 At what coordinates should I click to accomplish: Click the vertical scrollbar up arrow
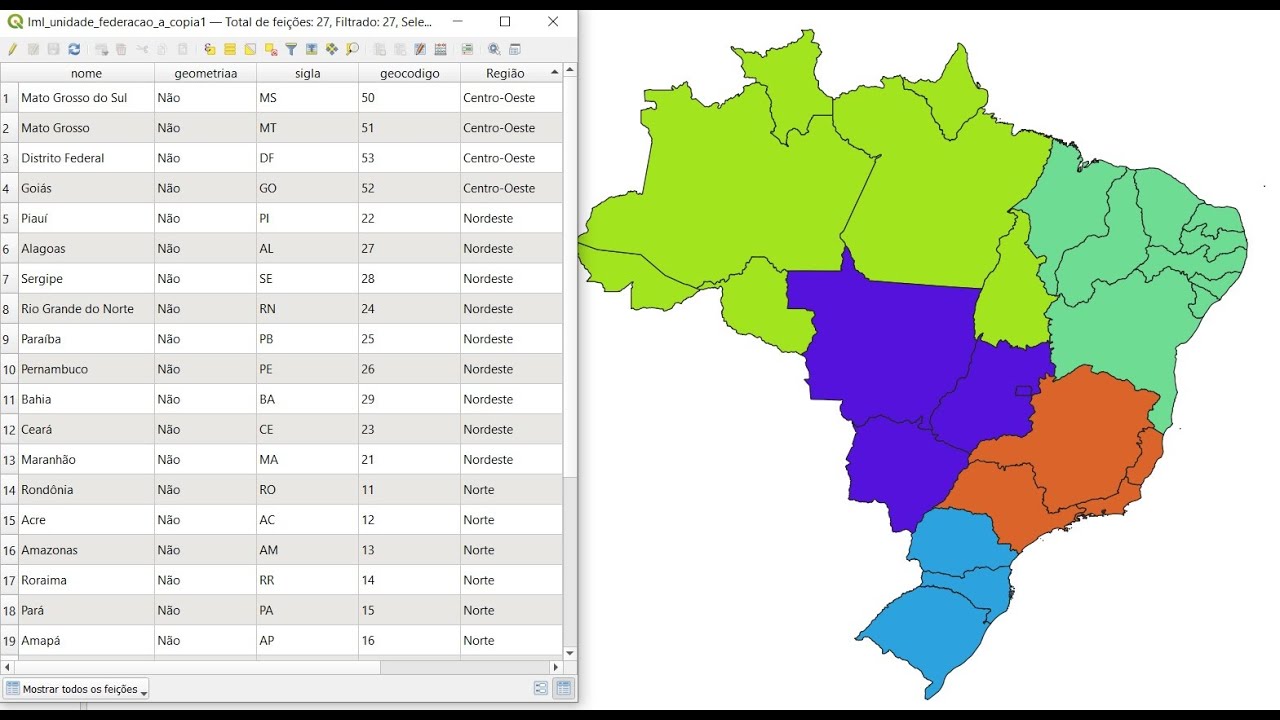pyautogui.click(x=570, y=70)
